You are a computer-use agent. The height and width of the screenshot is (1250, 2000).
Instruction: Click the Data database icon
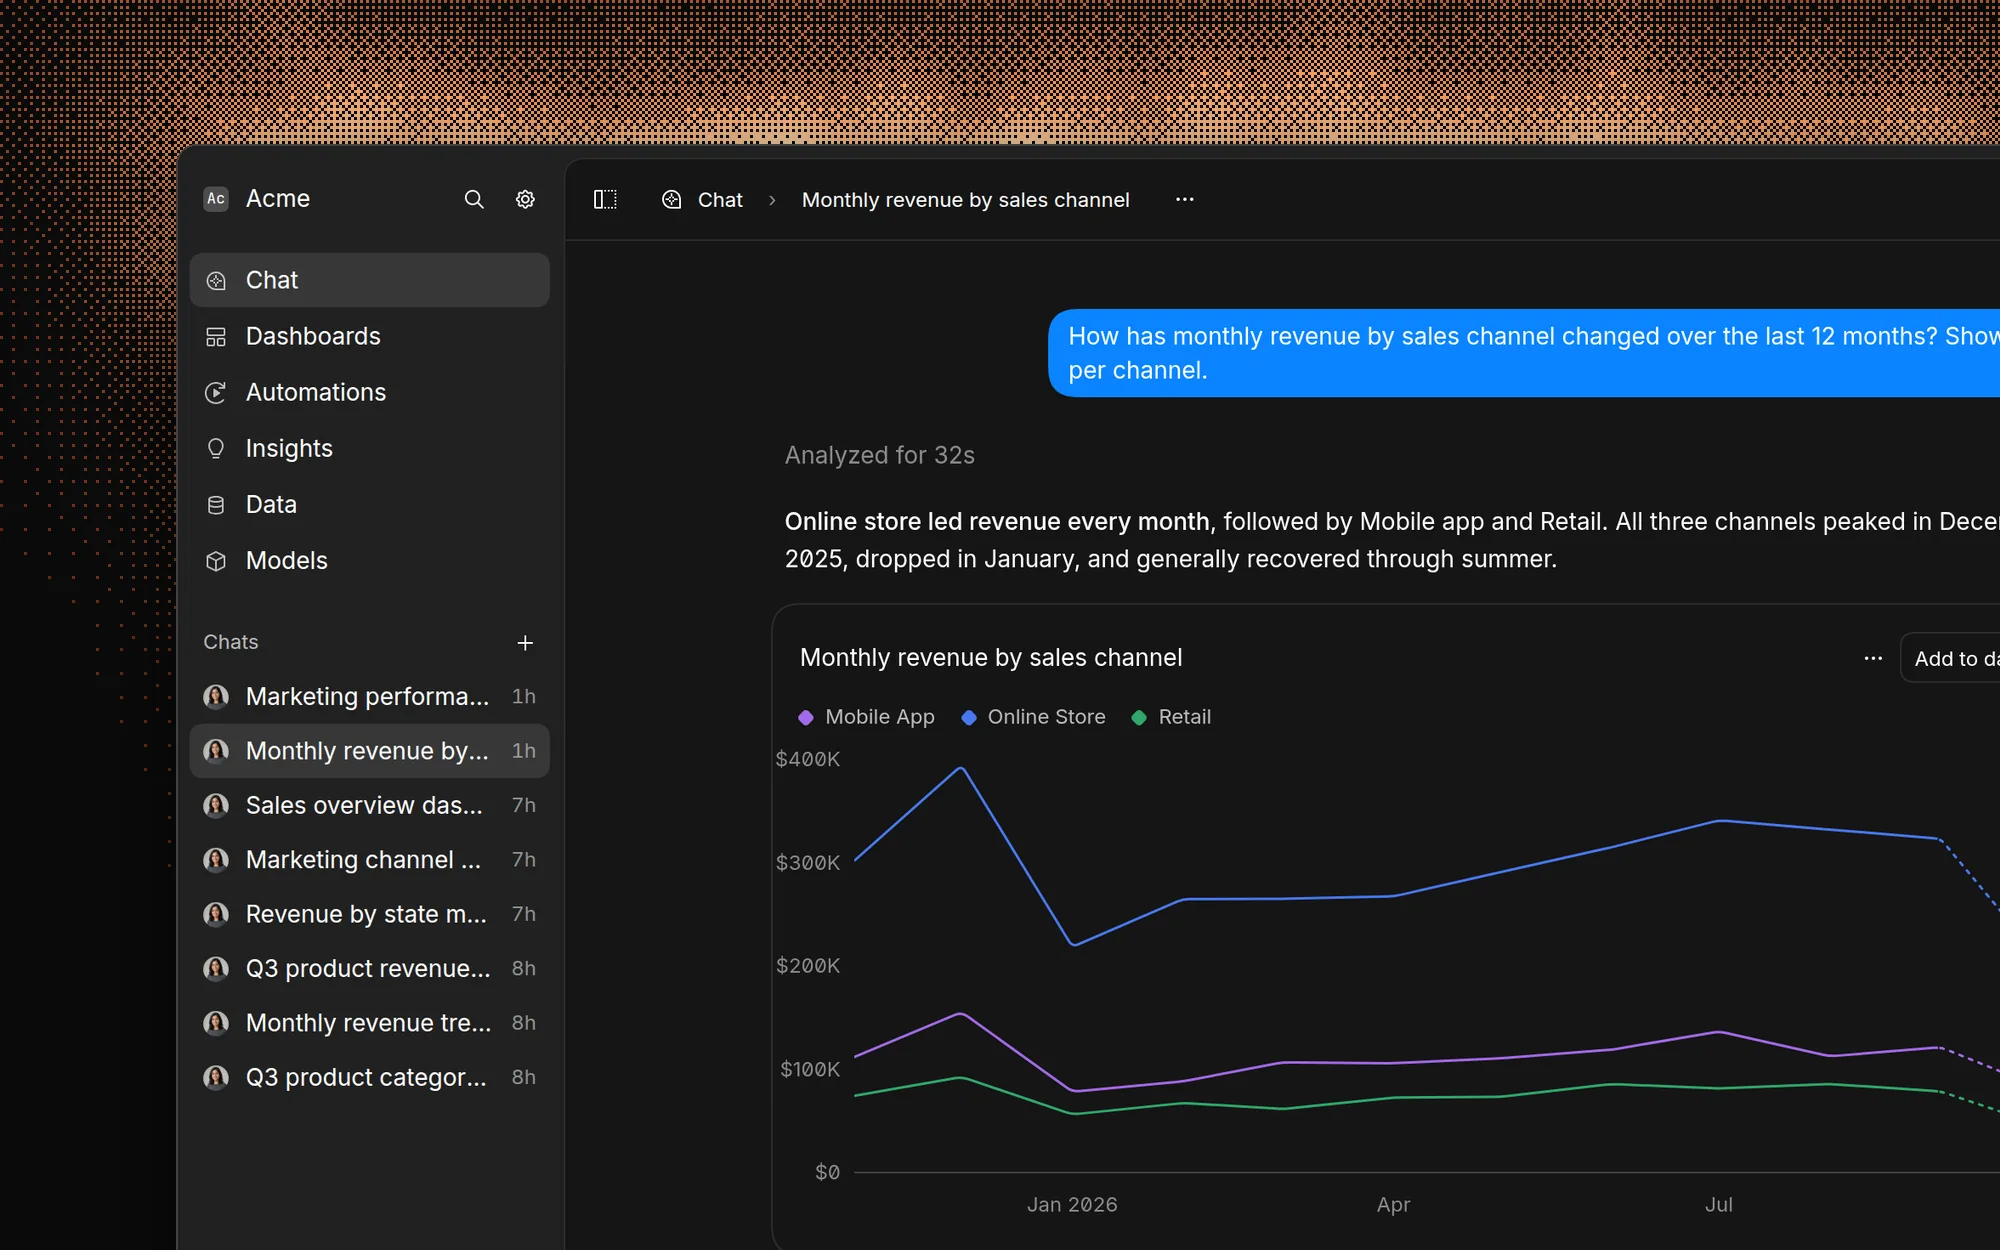point(216,505)
